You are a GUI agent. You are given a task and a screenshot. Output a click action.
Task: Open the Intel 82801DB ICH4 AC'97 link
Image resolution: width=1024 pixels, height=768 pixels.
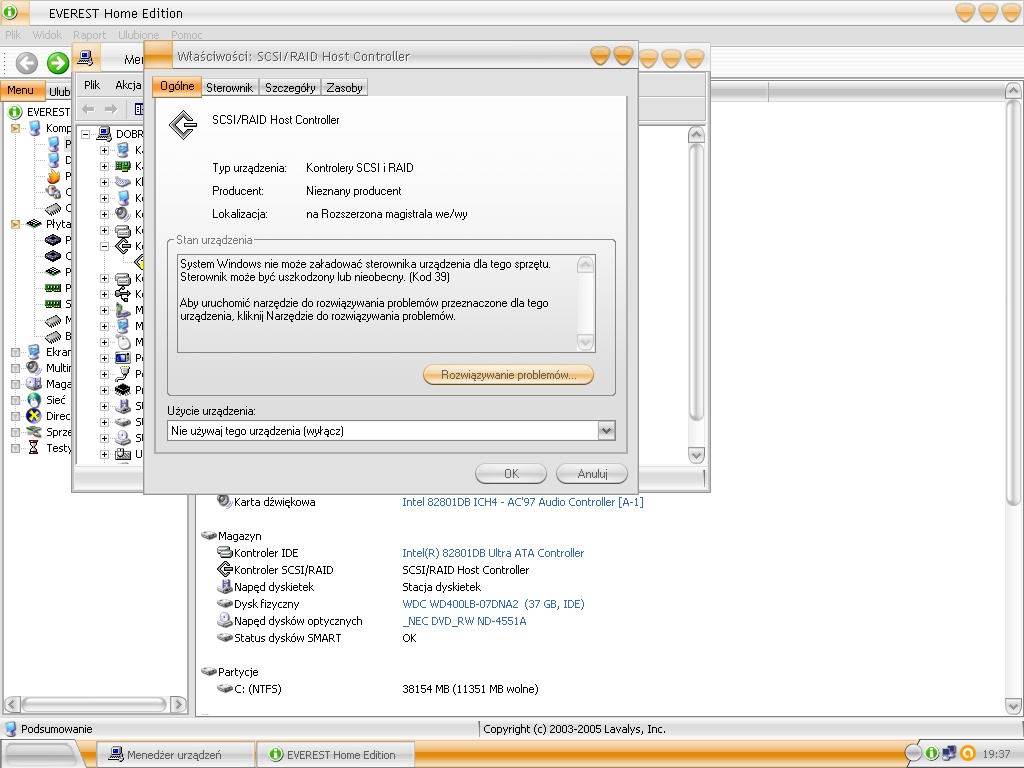click(522, 502)
